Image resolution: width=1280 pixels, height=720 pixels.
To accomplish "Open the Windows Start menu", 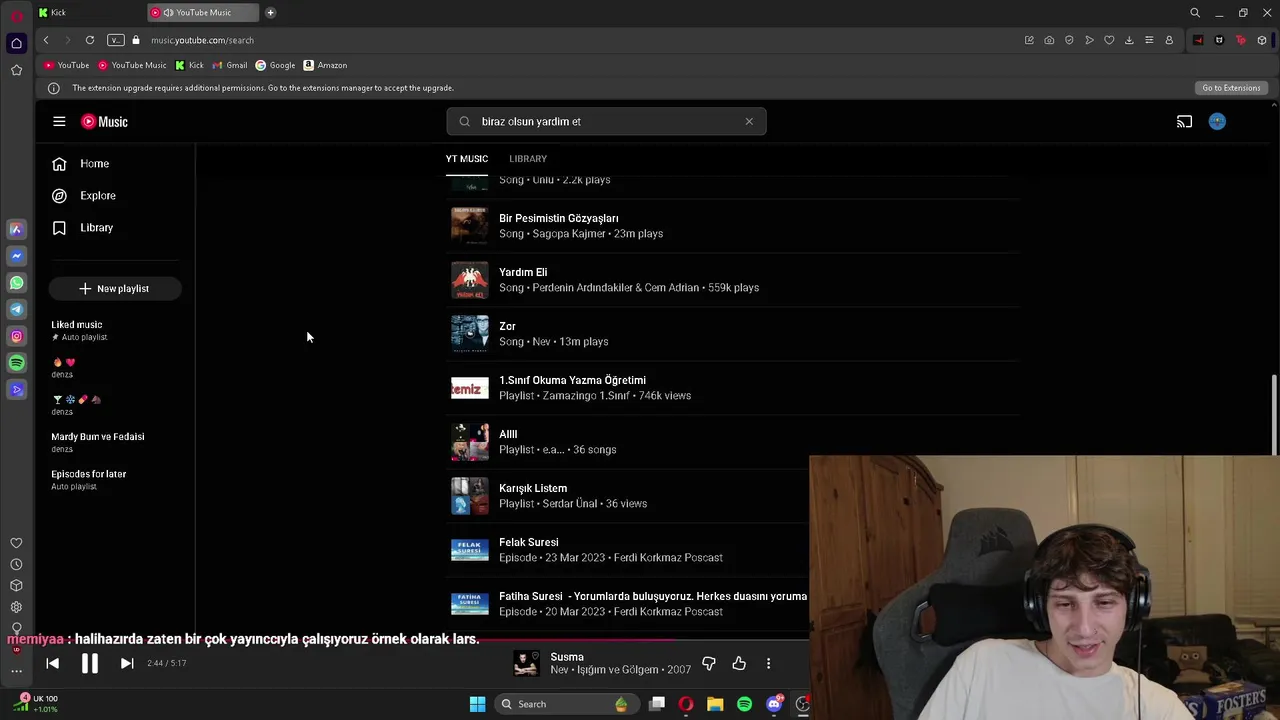I will coord(477,704).
